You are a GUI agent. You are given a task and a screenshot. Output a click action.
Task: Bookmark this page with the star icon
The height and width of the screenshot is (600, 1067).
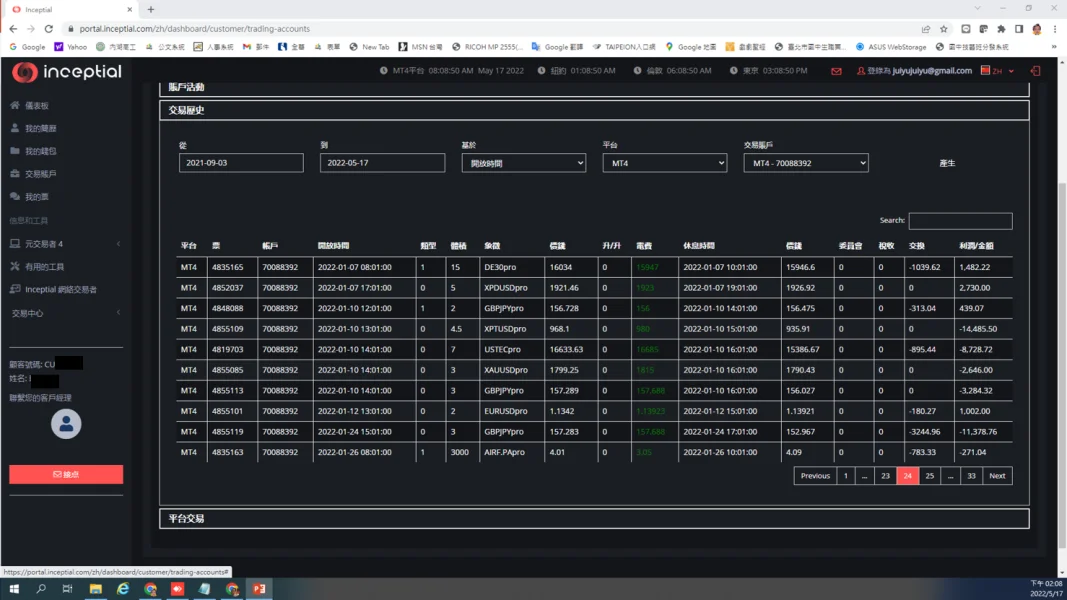tap(943, 29)
